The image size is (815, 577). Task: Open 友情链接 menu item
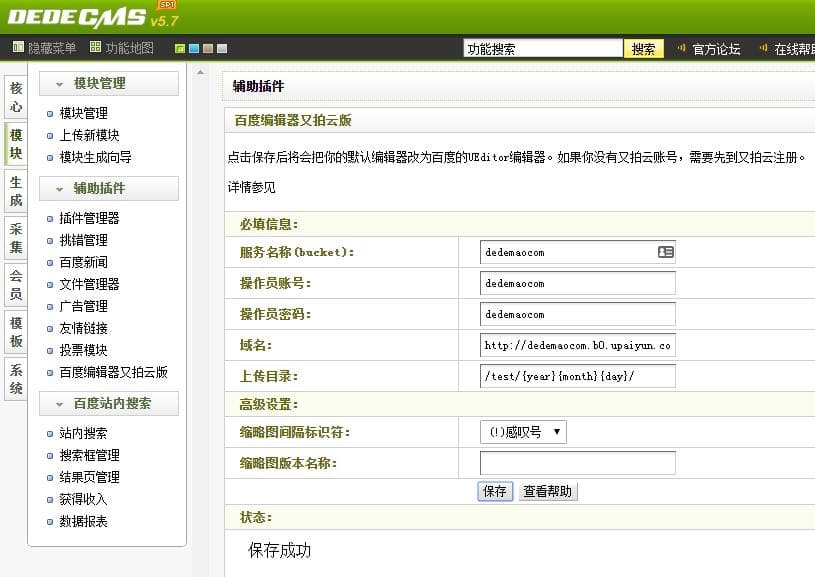(84, 328)
